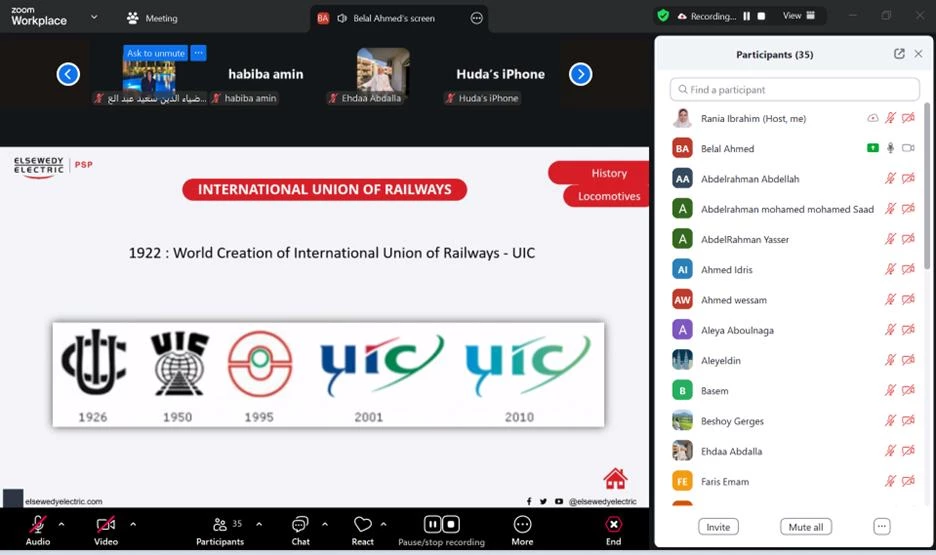Expand the video options chevron
Viewport: 936px width, 555px height.
[x=133, y=524]
